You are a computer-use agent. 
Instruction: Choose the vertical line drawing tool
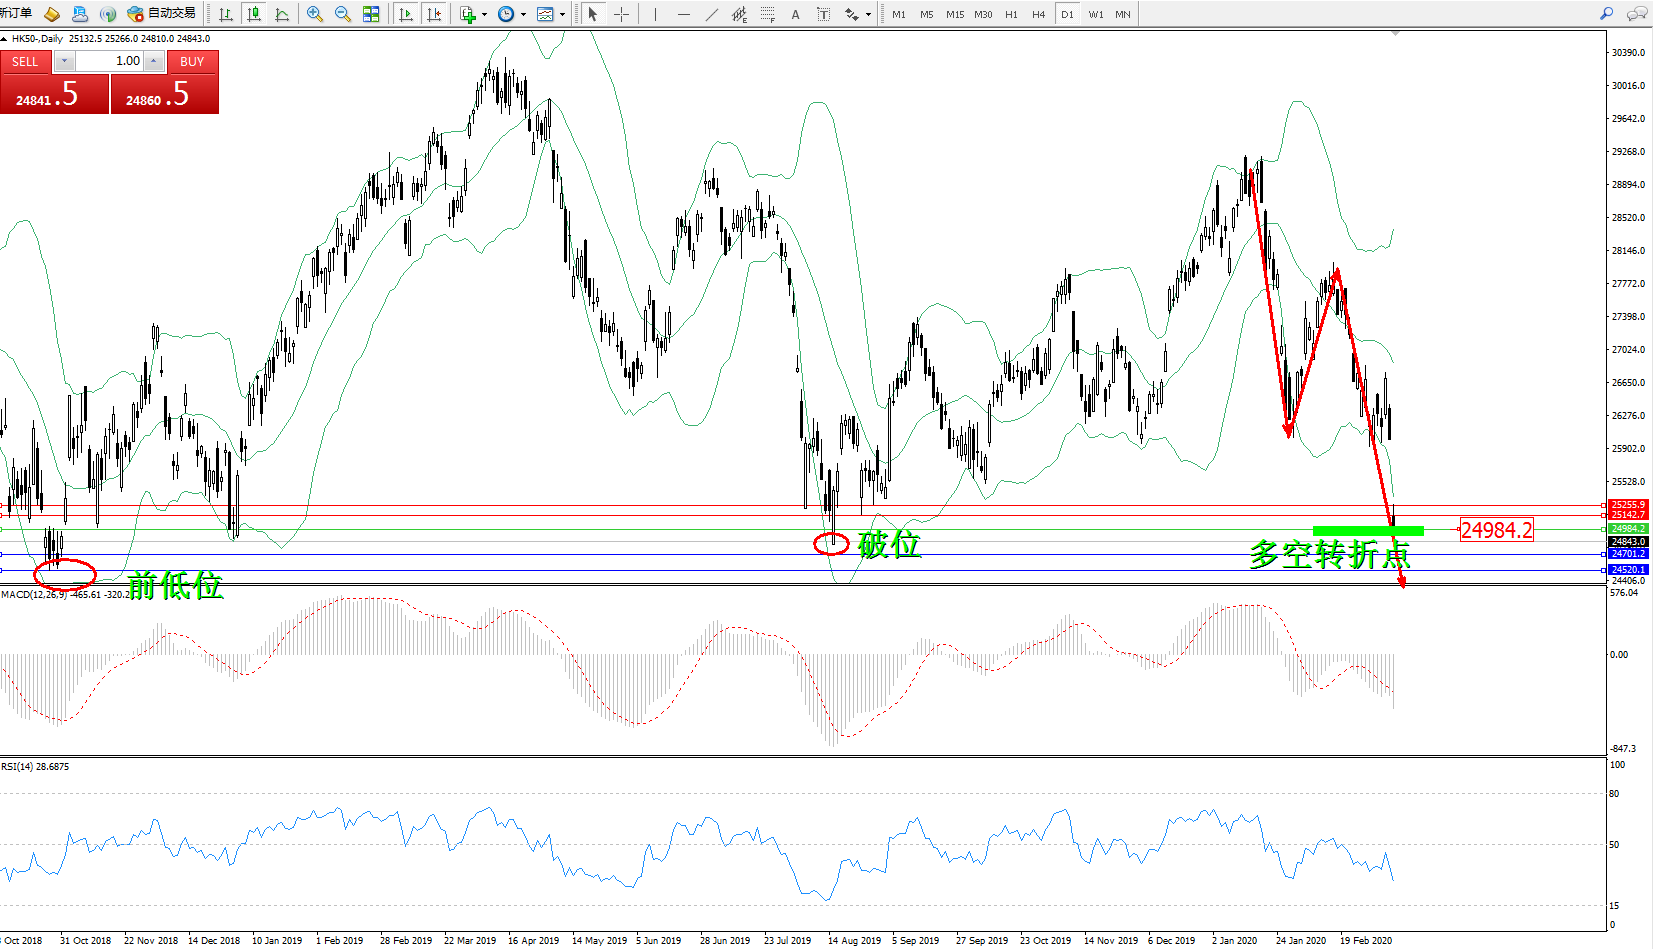click(x=655, y=14)
